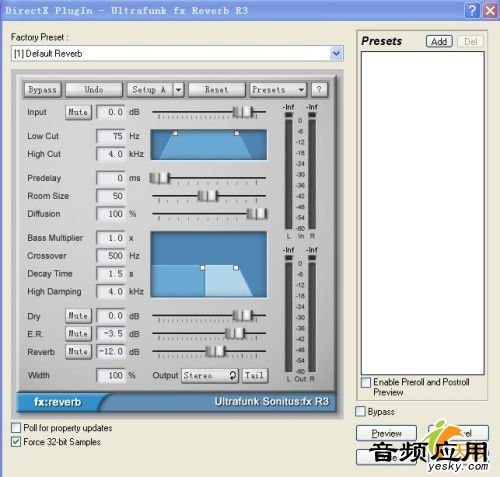The width and height of the screenshot is (500, 477).
Task: Mute the Reverb signal
Action: (78, 352)
